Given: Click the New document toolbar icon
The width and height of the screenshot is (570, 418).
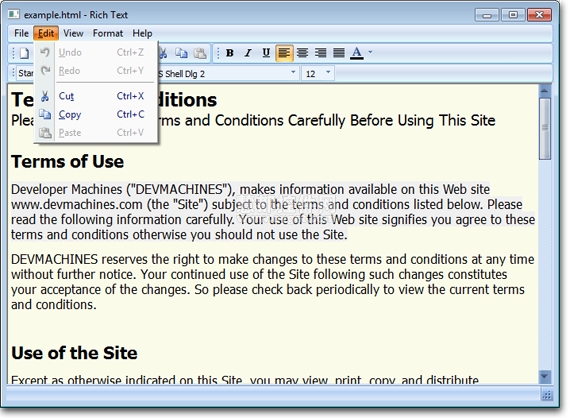Looking at the screenshot, I should point(24,53).
